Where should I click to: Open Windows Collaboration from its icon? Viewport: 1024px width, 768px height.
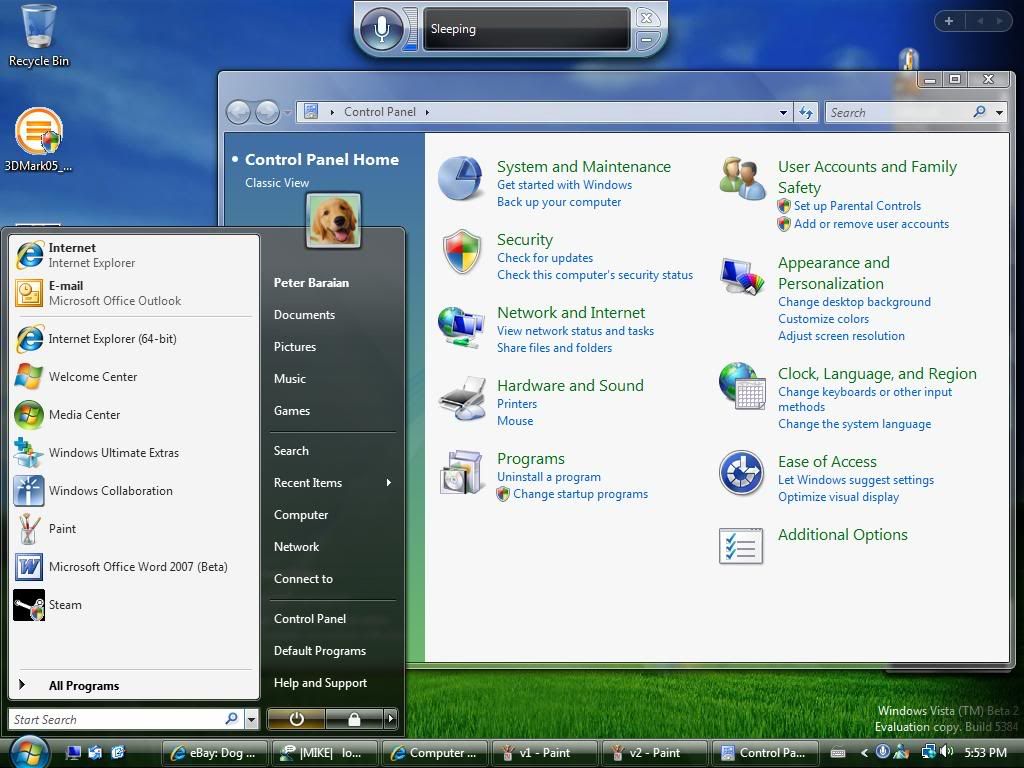coord(29,490)
